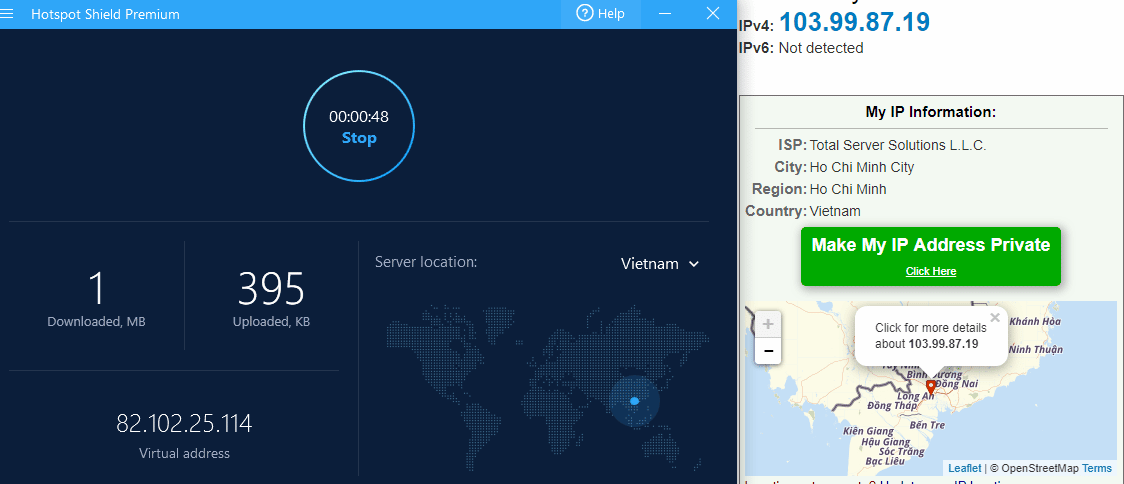Click the IPv6 Not detected text
Viewport: 1124px width, 484px height.
[821, 48]
